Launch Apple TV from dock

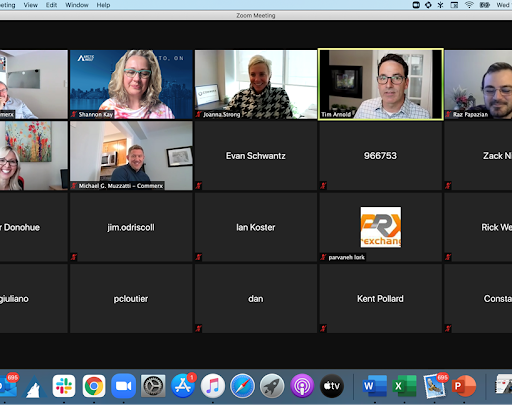332,386
